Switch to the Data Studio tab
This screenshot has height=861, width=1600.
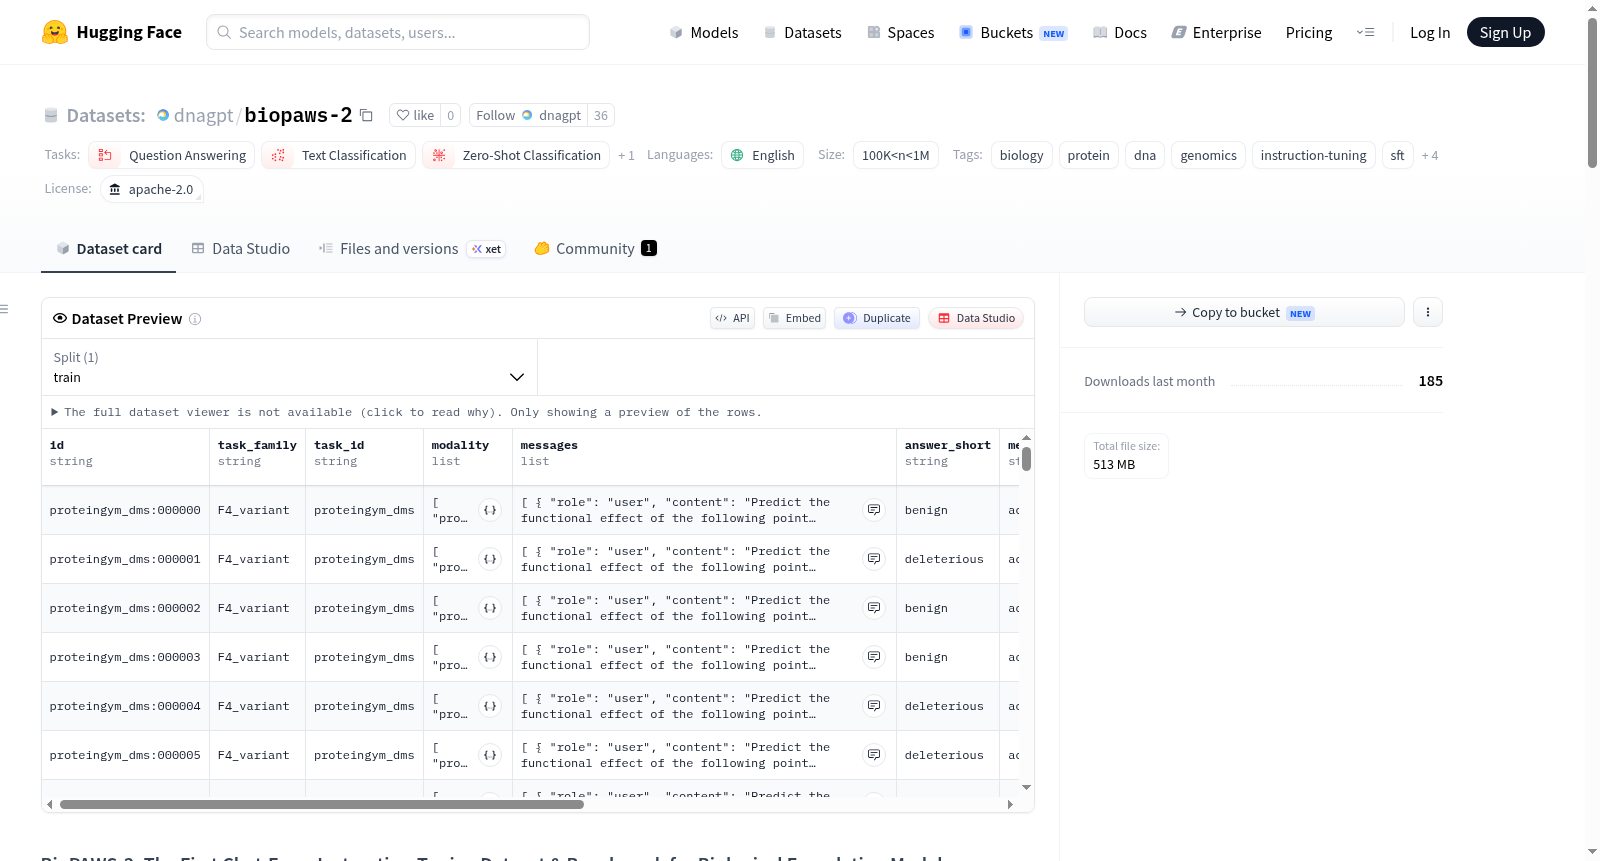241,249
